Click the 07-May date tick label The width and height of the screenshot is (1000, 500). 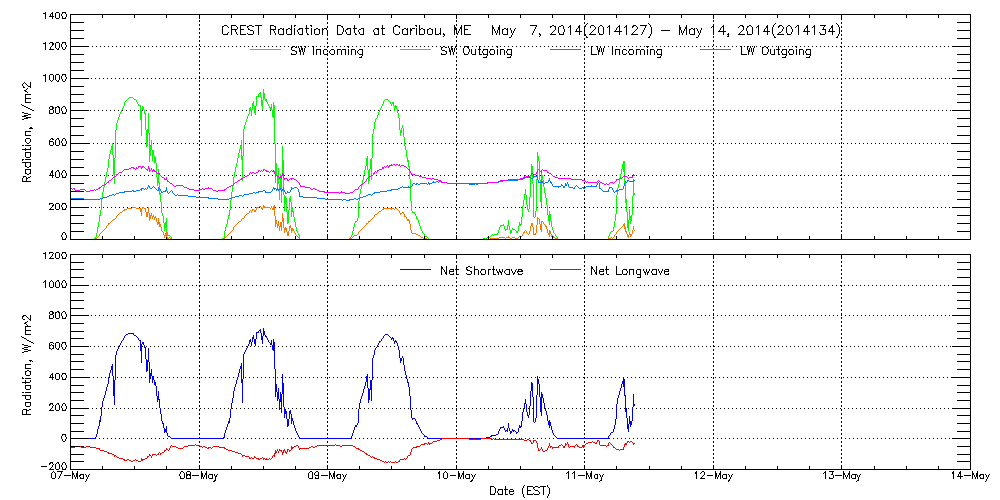(70, 477)
